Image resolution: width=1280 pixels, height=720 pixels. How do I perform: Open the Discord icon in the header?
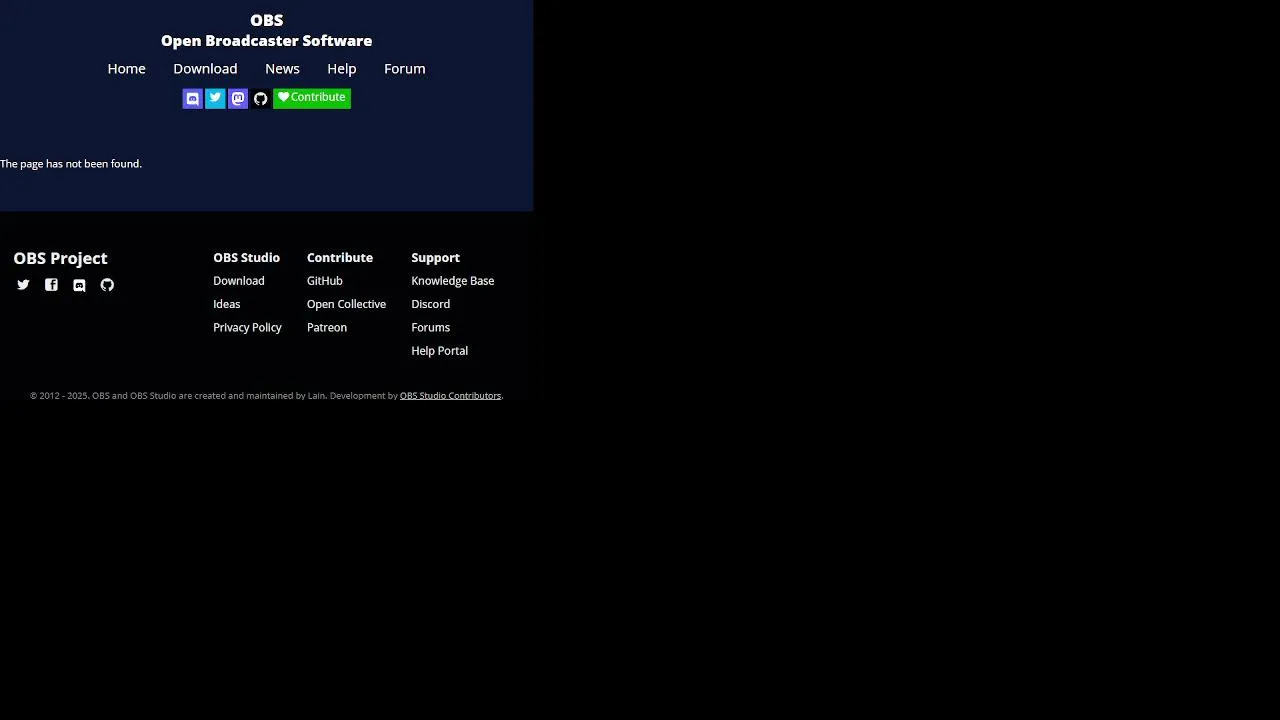(x=192, y=98)
